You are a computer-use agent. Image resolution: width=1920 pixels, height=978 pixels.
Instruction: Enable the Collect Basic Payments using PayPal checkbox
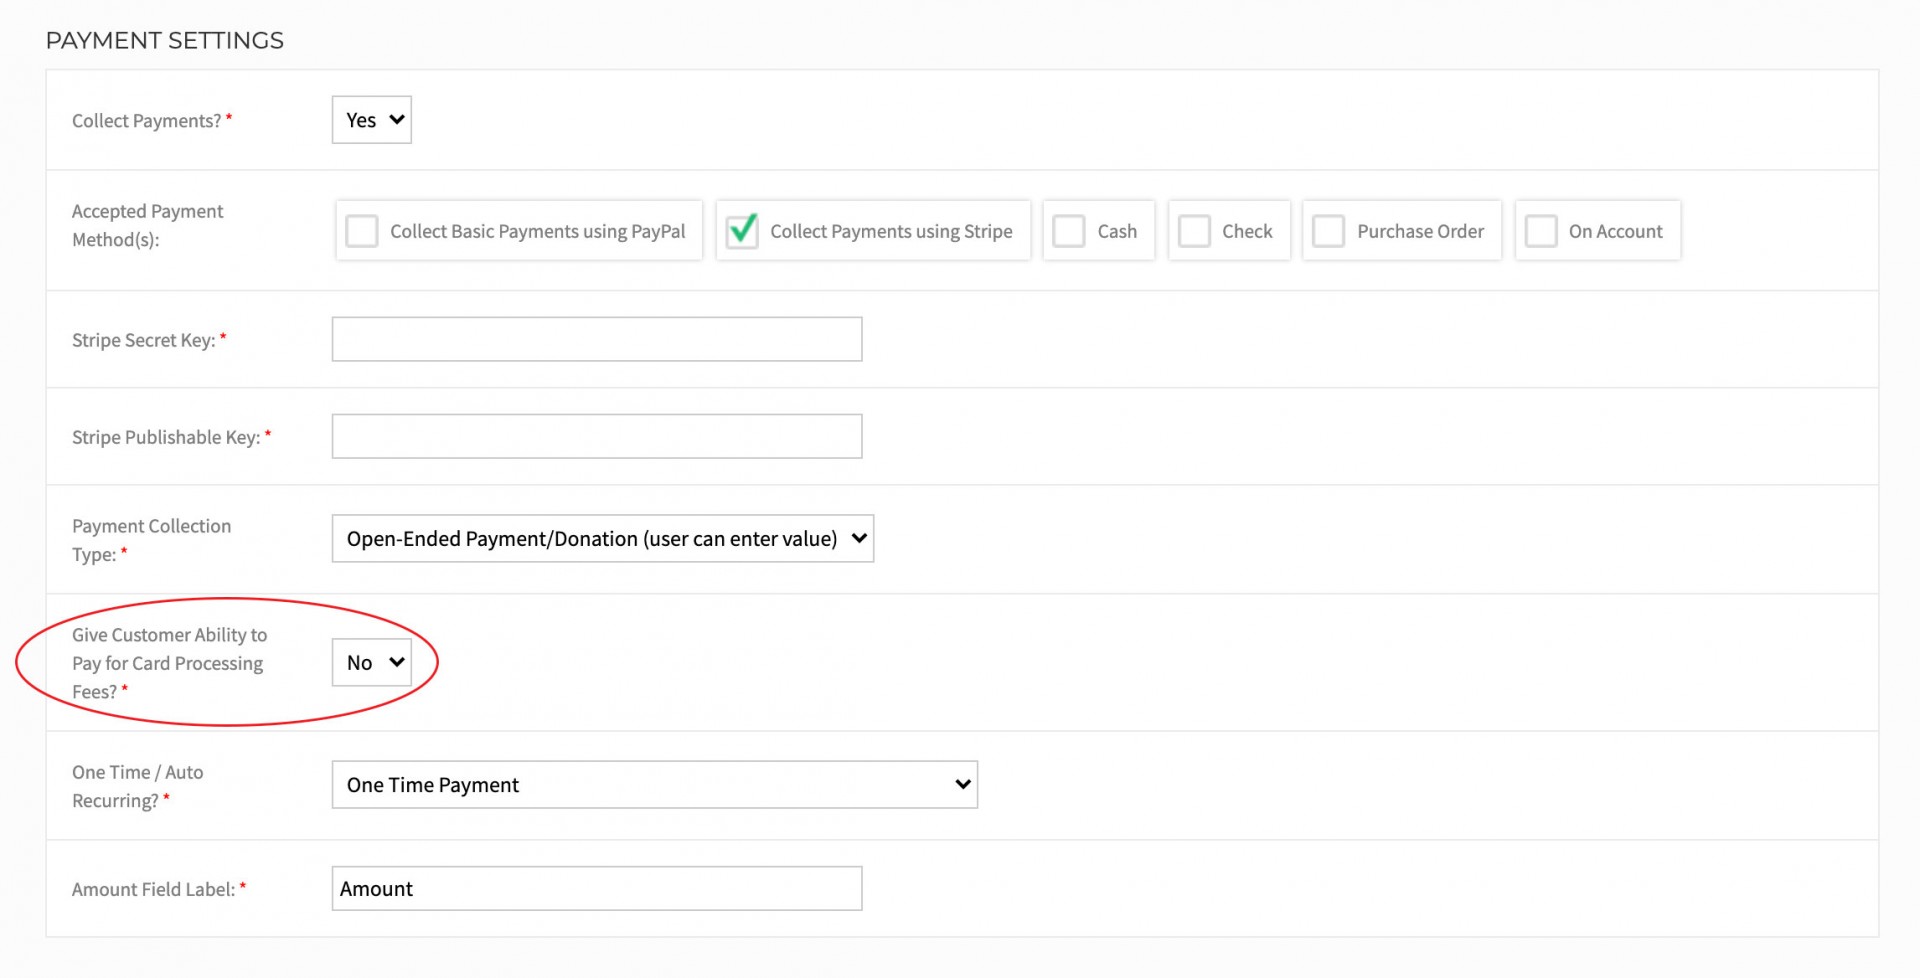(x=361, y=230)
